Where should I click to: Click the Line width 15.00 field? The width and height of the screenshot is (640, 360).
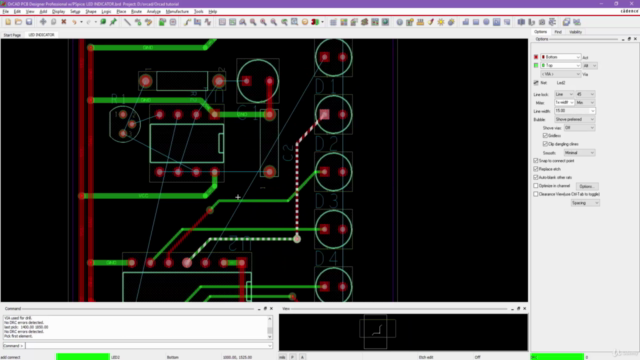coord(575,111)
